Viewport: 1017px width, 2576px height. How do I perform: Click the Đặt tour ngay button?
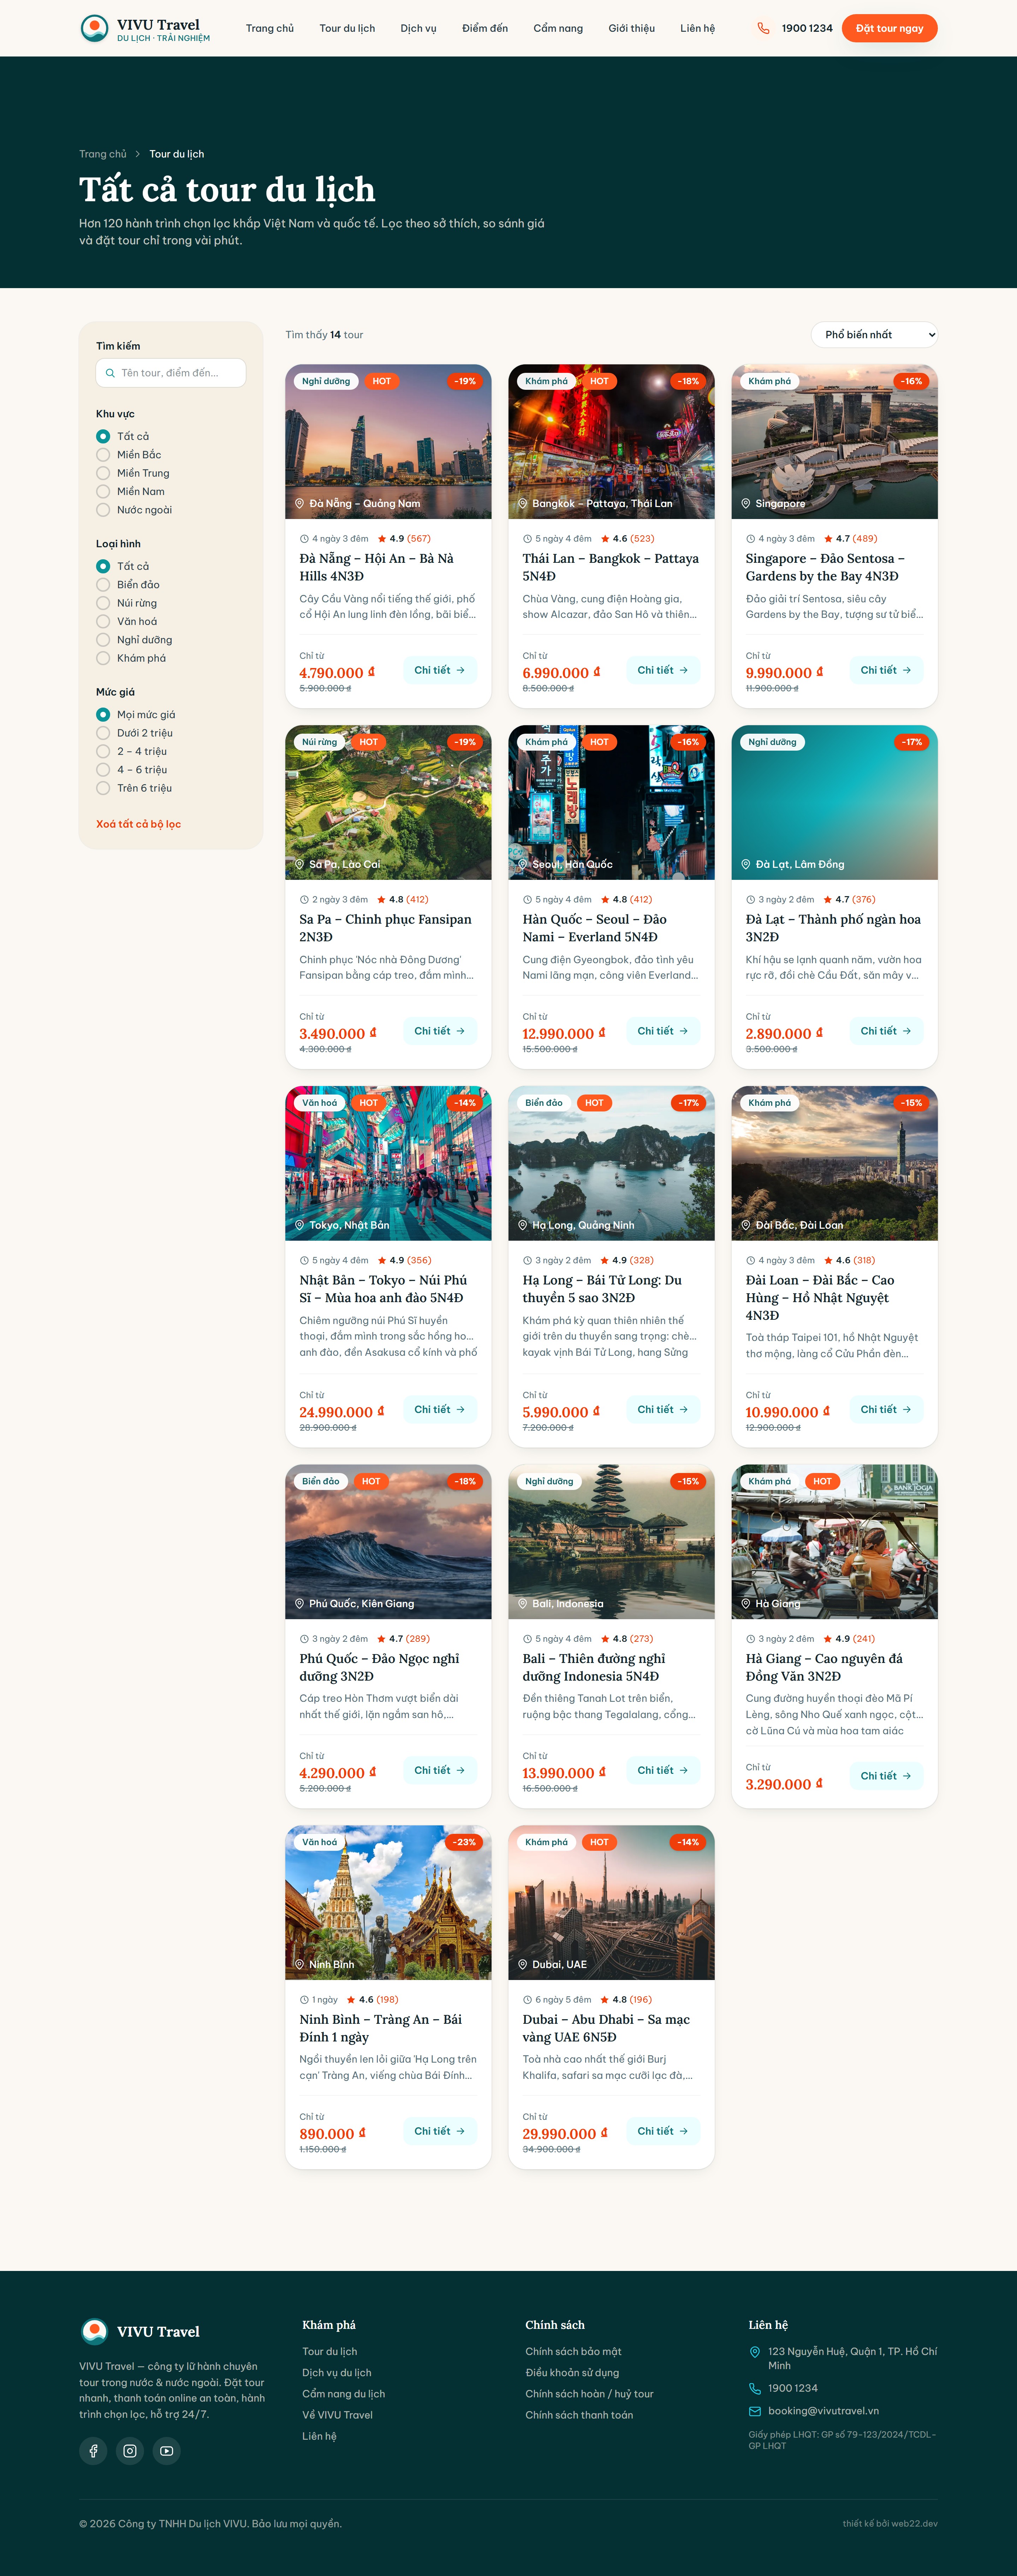coord(889,28)
